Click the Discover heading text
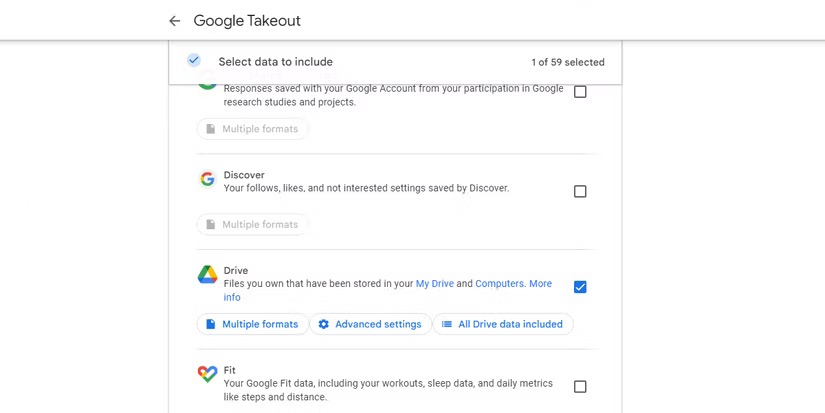 pos(244,175)
